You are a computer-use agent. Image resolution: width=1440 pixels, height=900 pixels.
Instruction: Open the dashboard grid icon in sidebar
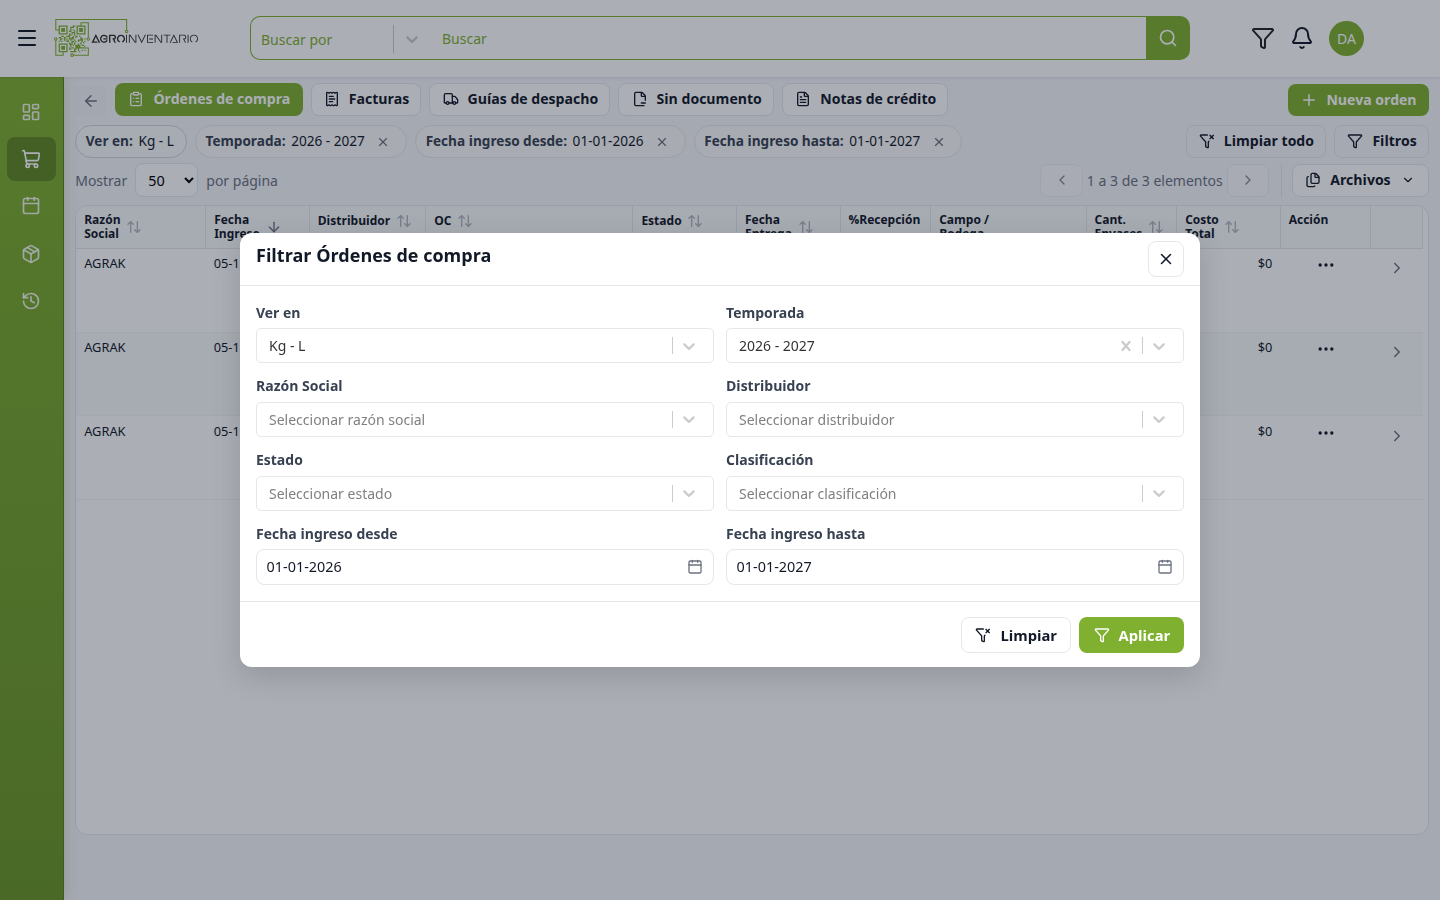click(x=31, y=112)
